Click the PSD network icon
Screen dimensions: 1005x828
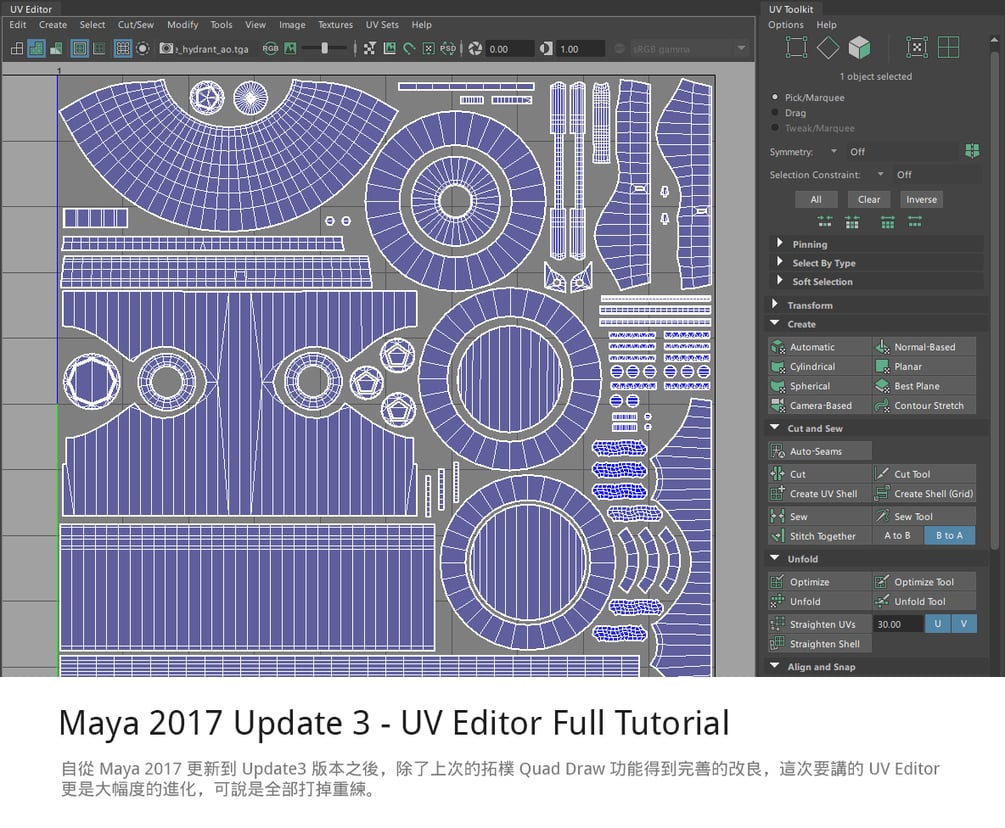click(x=448, y=49)
